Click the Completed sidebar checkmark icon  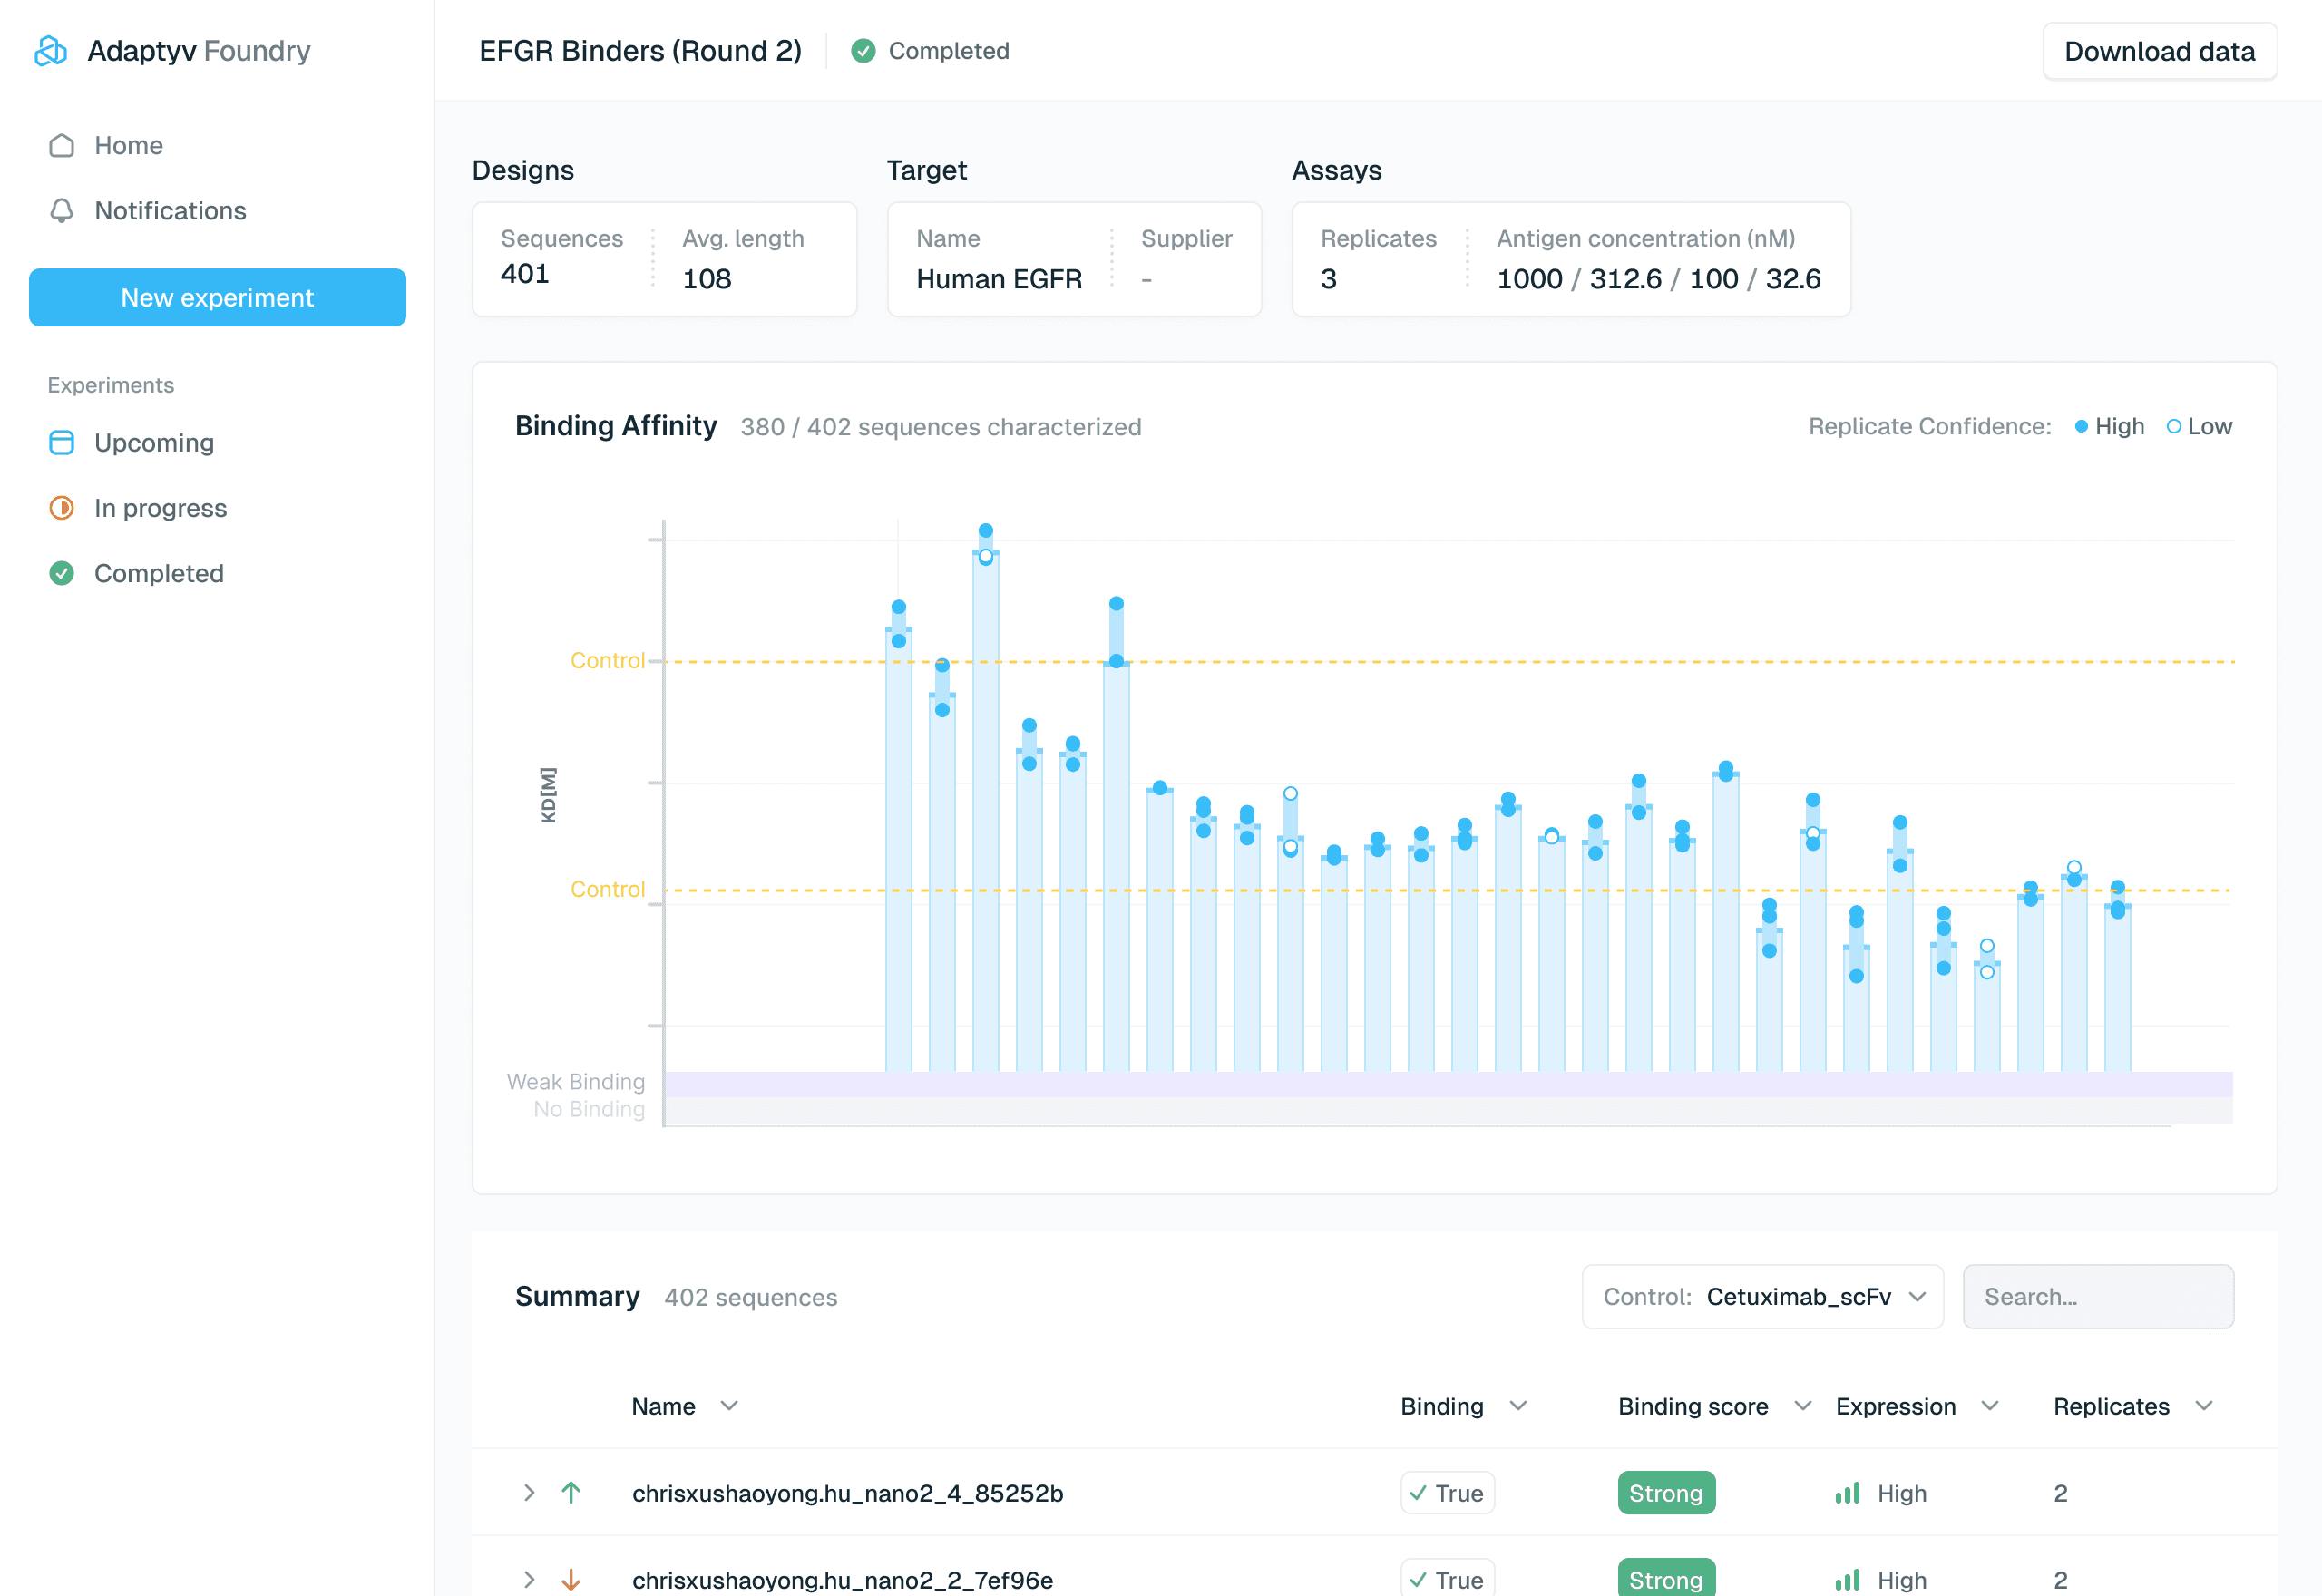[x=61, y=574]
